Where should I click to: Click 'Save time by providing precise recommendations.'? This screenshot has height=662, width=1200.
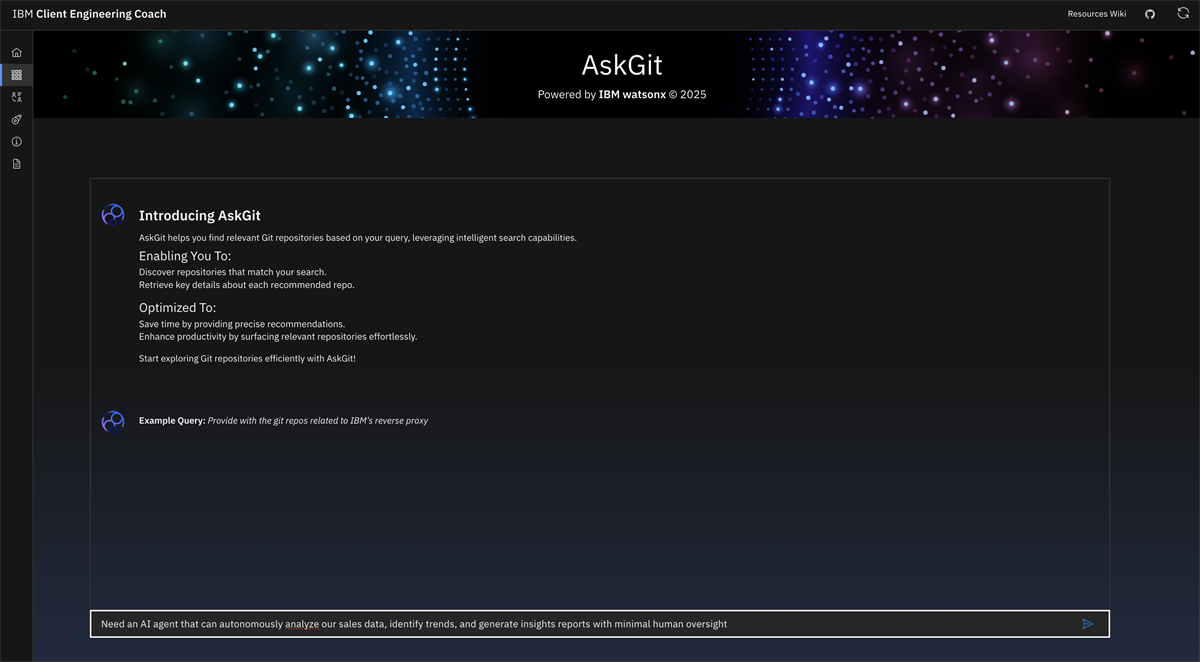(242, 324)
